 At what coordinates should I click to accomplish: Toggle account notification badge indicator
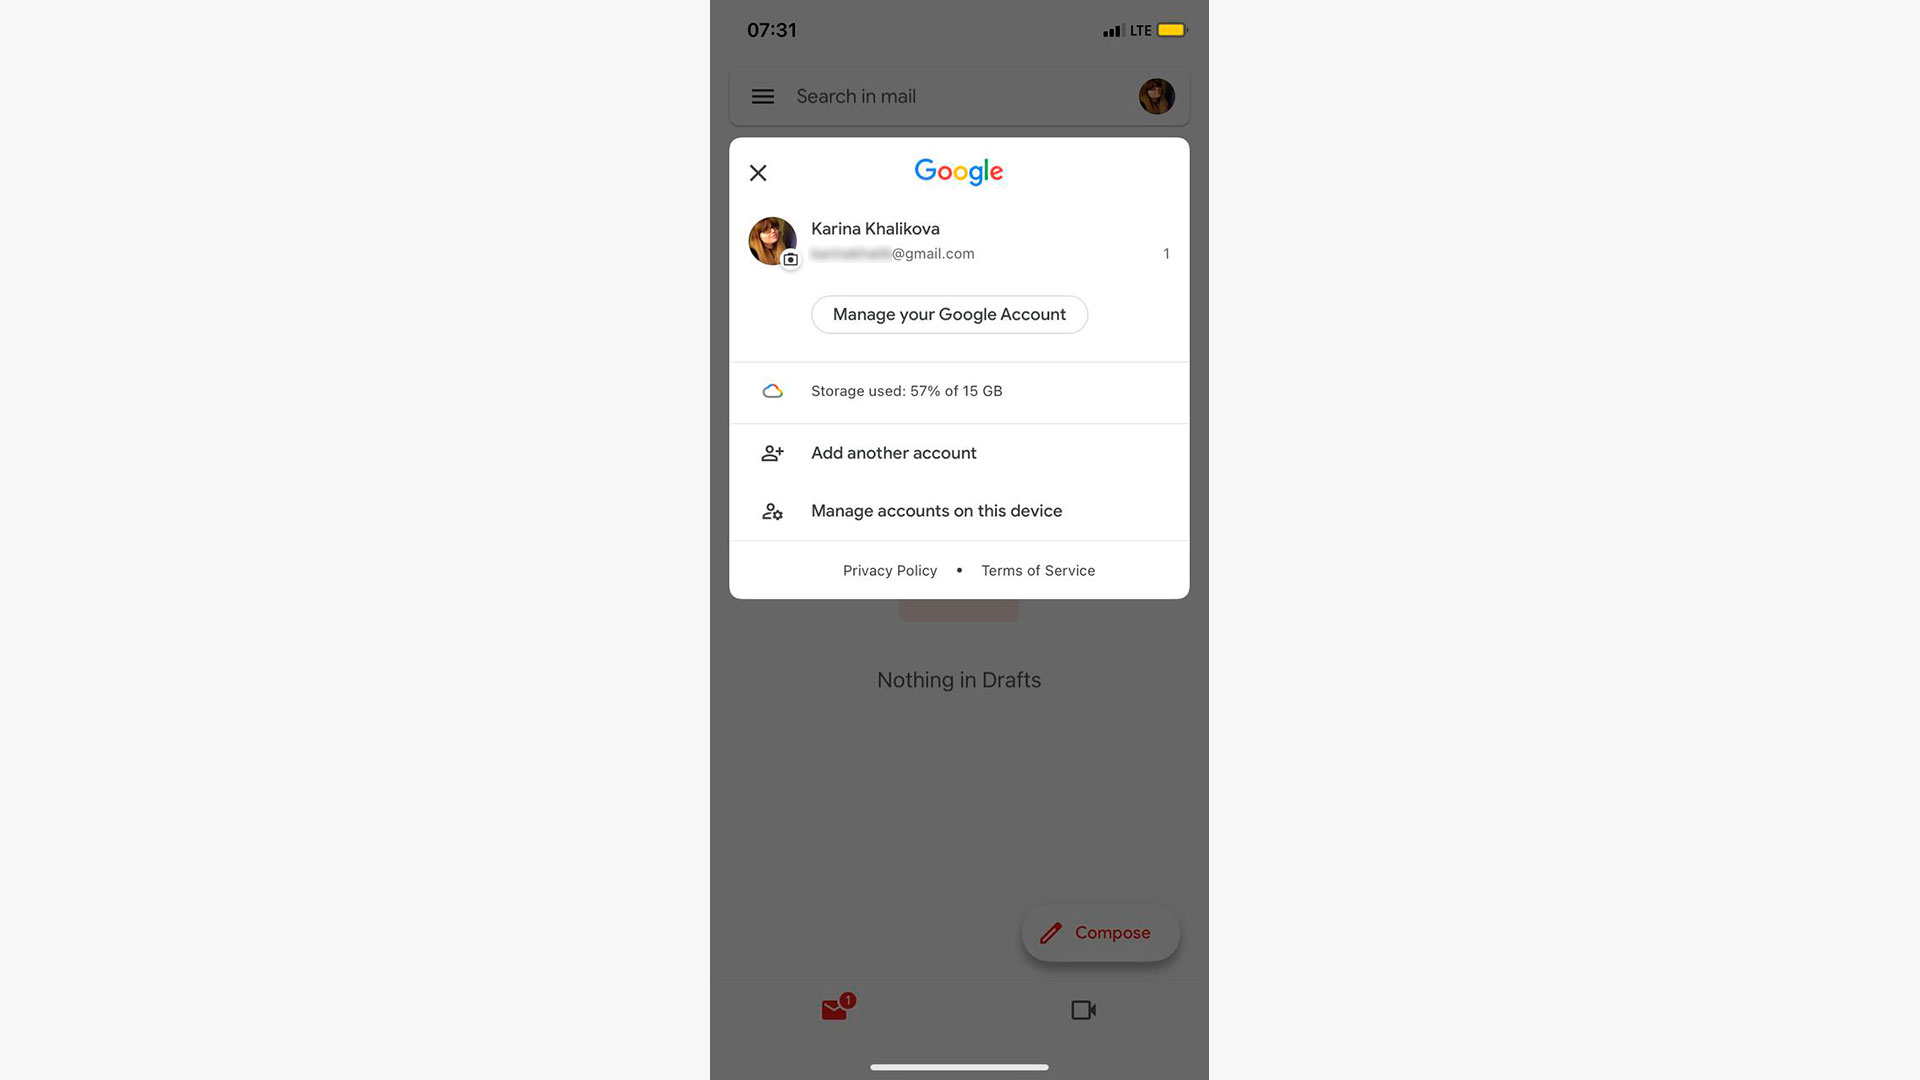pos(1166,253)
